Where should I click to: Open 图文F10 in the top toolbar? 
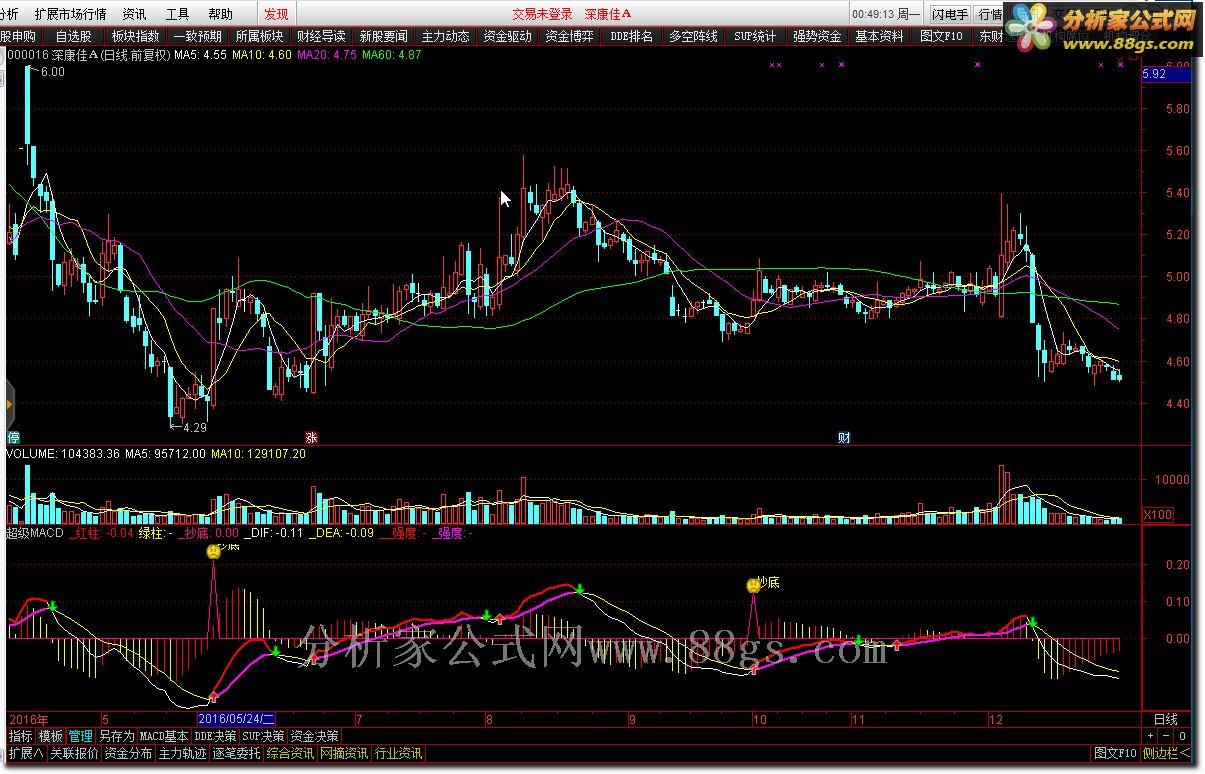(941, 36)
